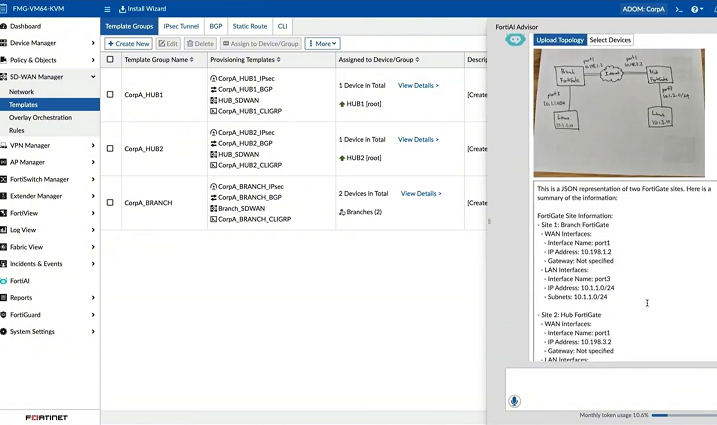Image resolution: width=717 pixels, height=425 pixels.
Task: Click the Branch_SDWAN template icon
Action: point(214,208)
